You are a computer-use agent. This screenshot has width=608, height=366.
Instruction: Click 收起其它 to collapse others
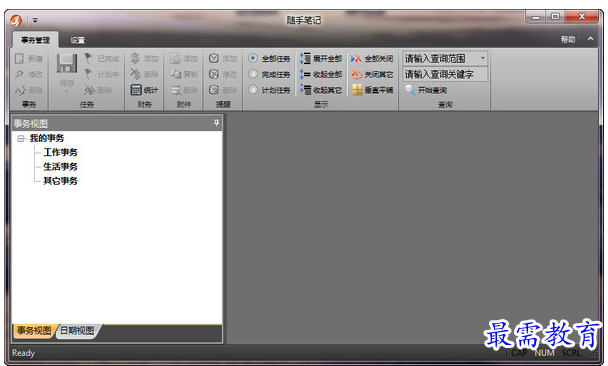pos(321,90)
